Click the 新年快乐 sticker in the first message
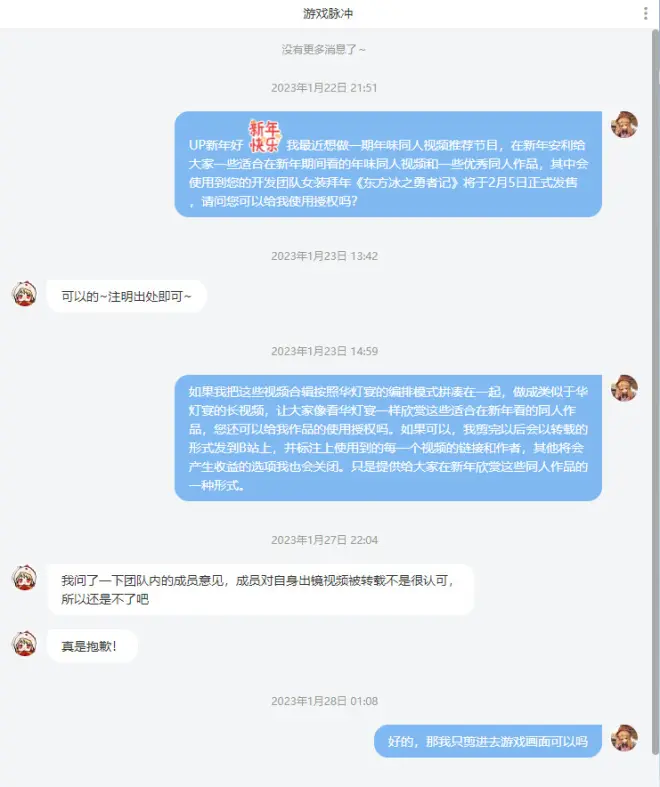660x787 pixels. coord(265,136)
